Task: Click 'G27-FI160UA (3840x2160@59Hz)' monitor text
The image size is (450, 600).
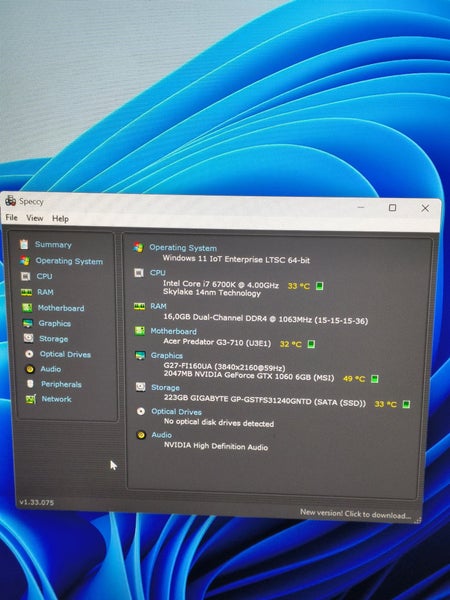Action: (x=224, y=367)
